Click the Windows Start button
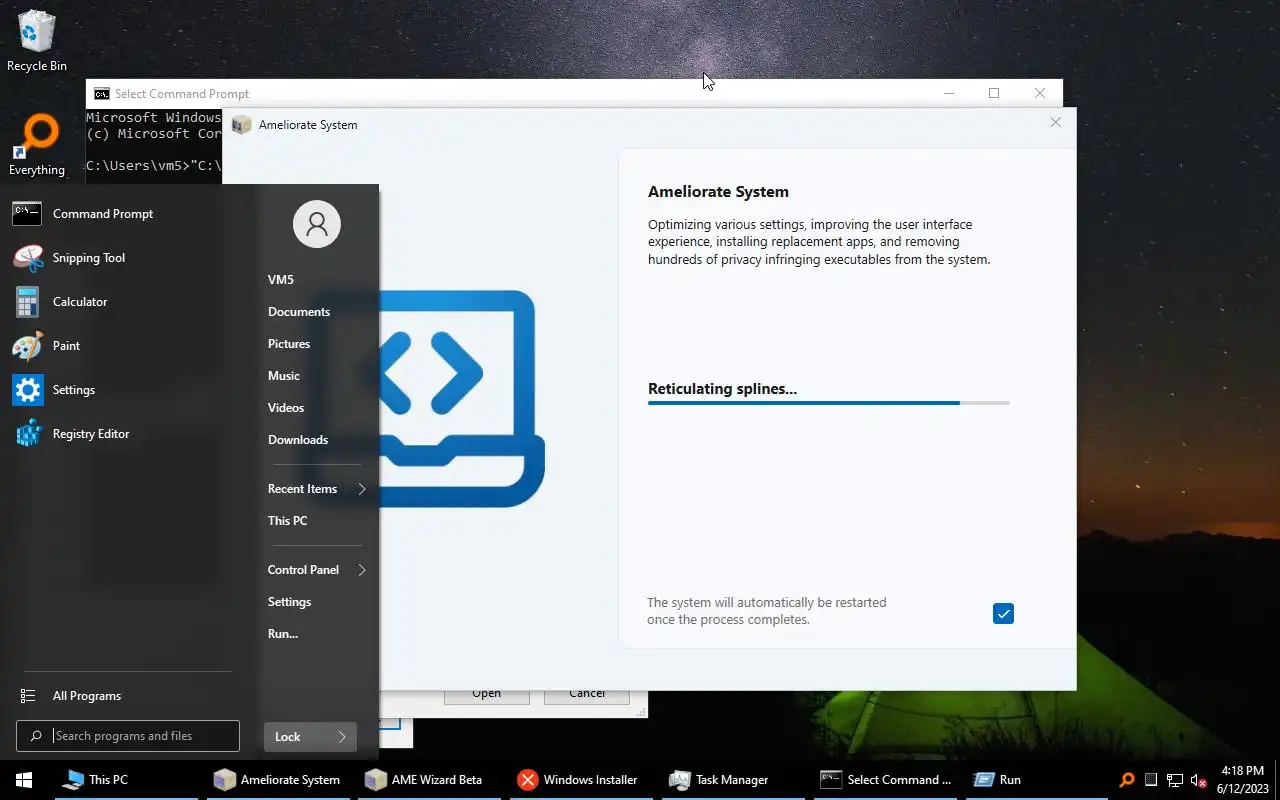This screenshot has width=1280, height=800. pos(24,780)
